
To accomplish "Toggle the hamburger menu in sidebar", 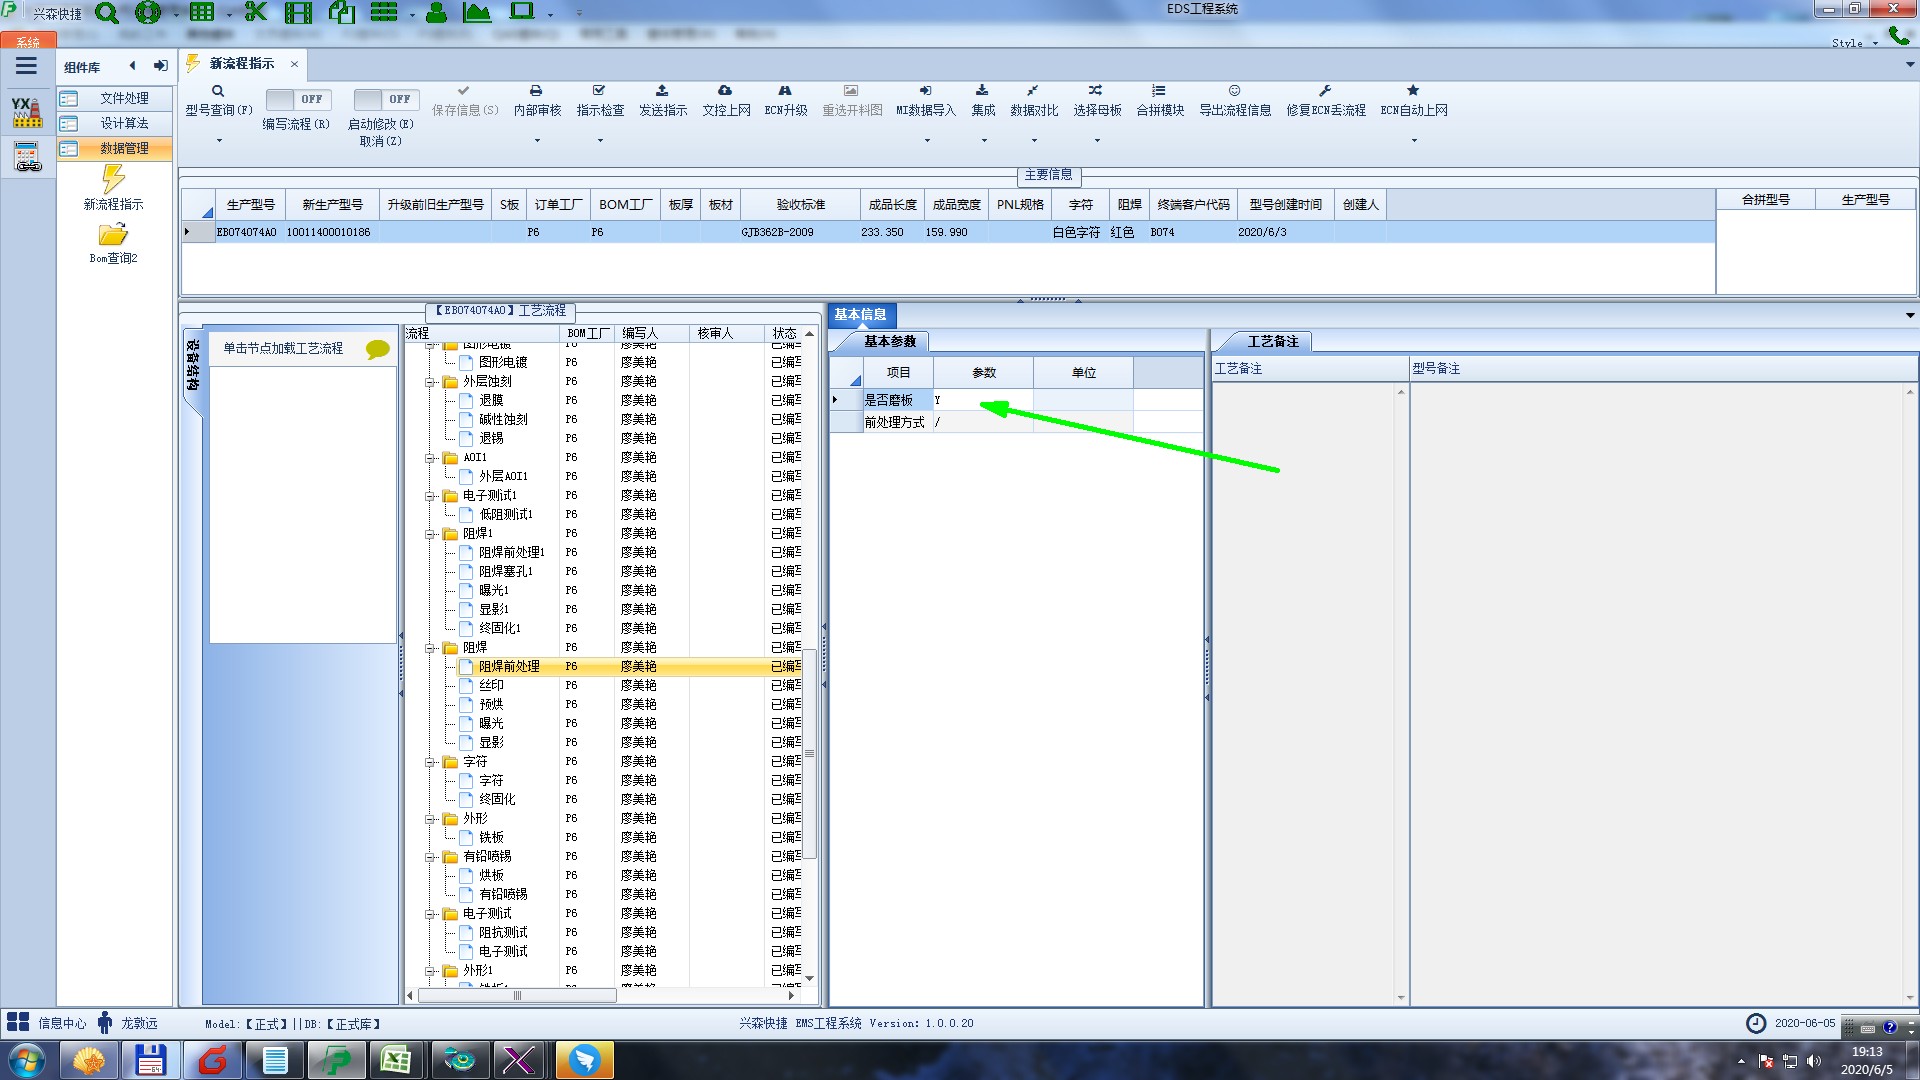I will tap(26, 66).
